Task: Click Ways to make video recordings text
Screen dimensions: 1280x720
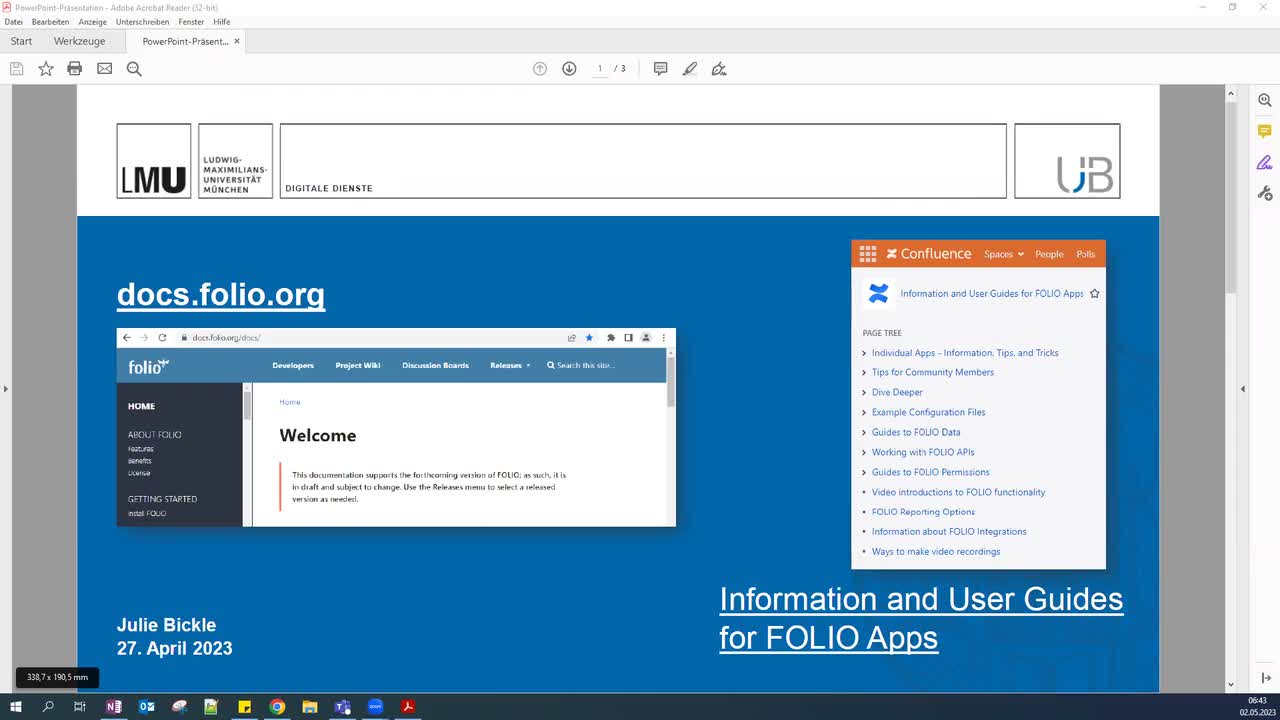Action: [x=936, y=552]
